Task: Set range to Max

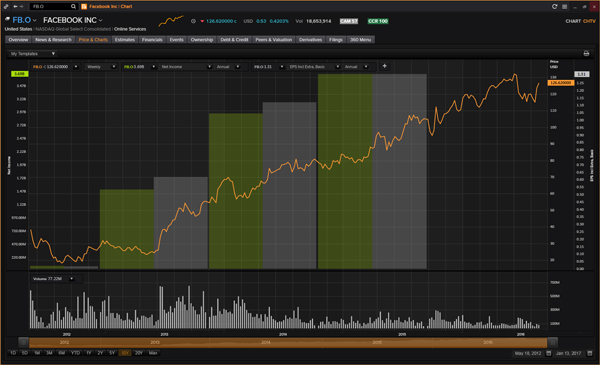Action: pos(153,353)
